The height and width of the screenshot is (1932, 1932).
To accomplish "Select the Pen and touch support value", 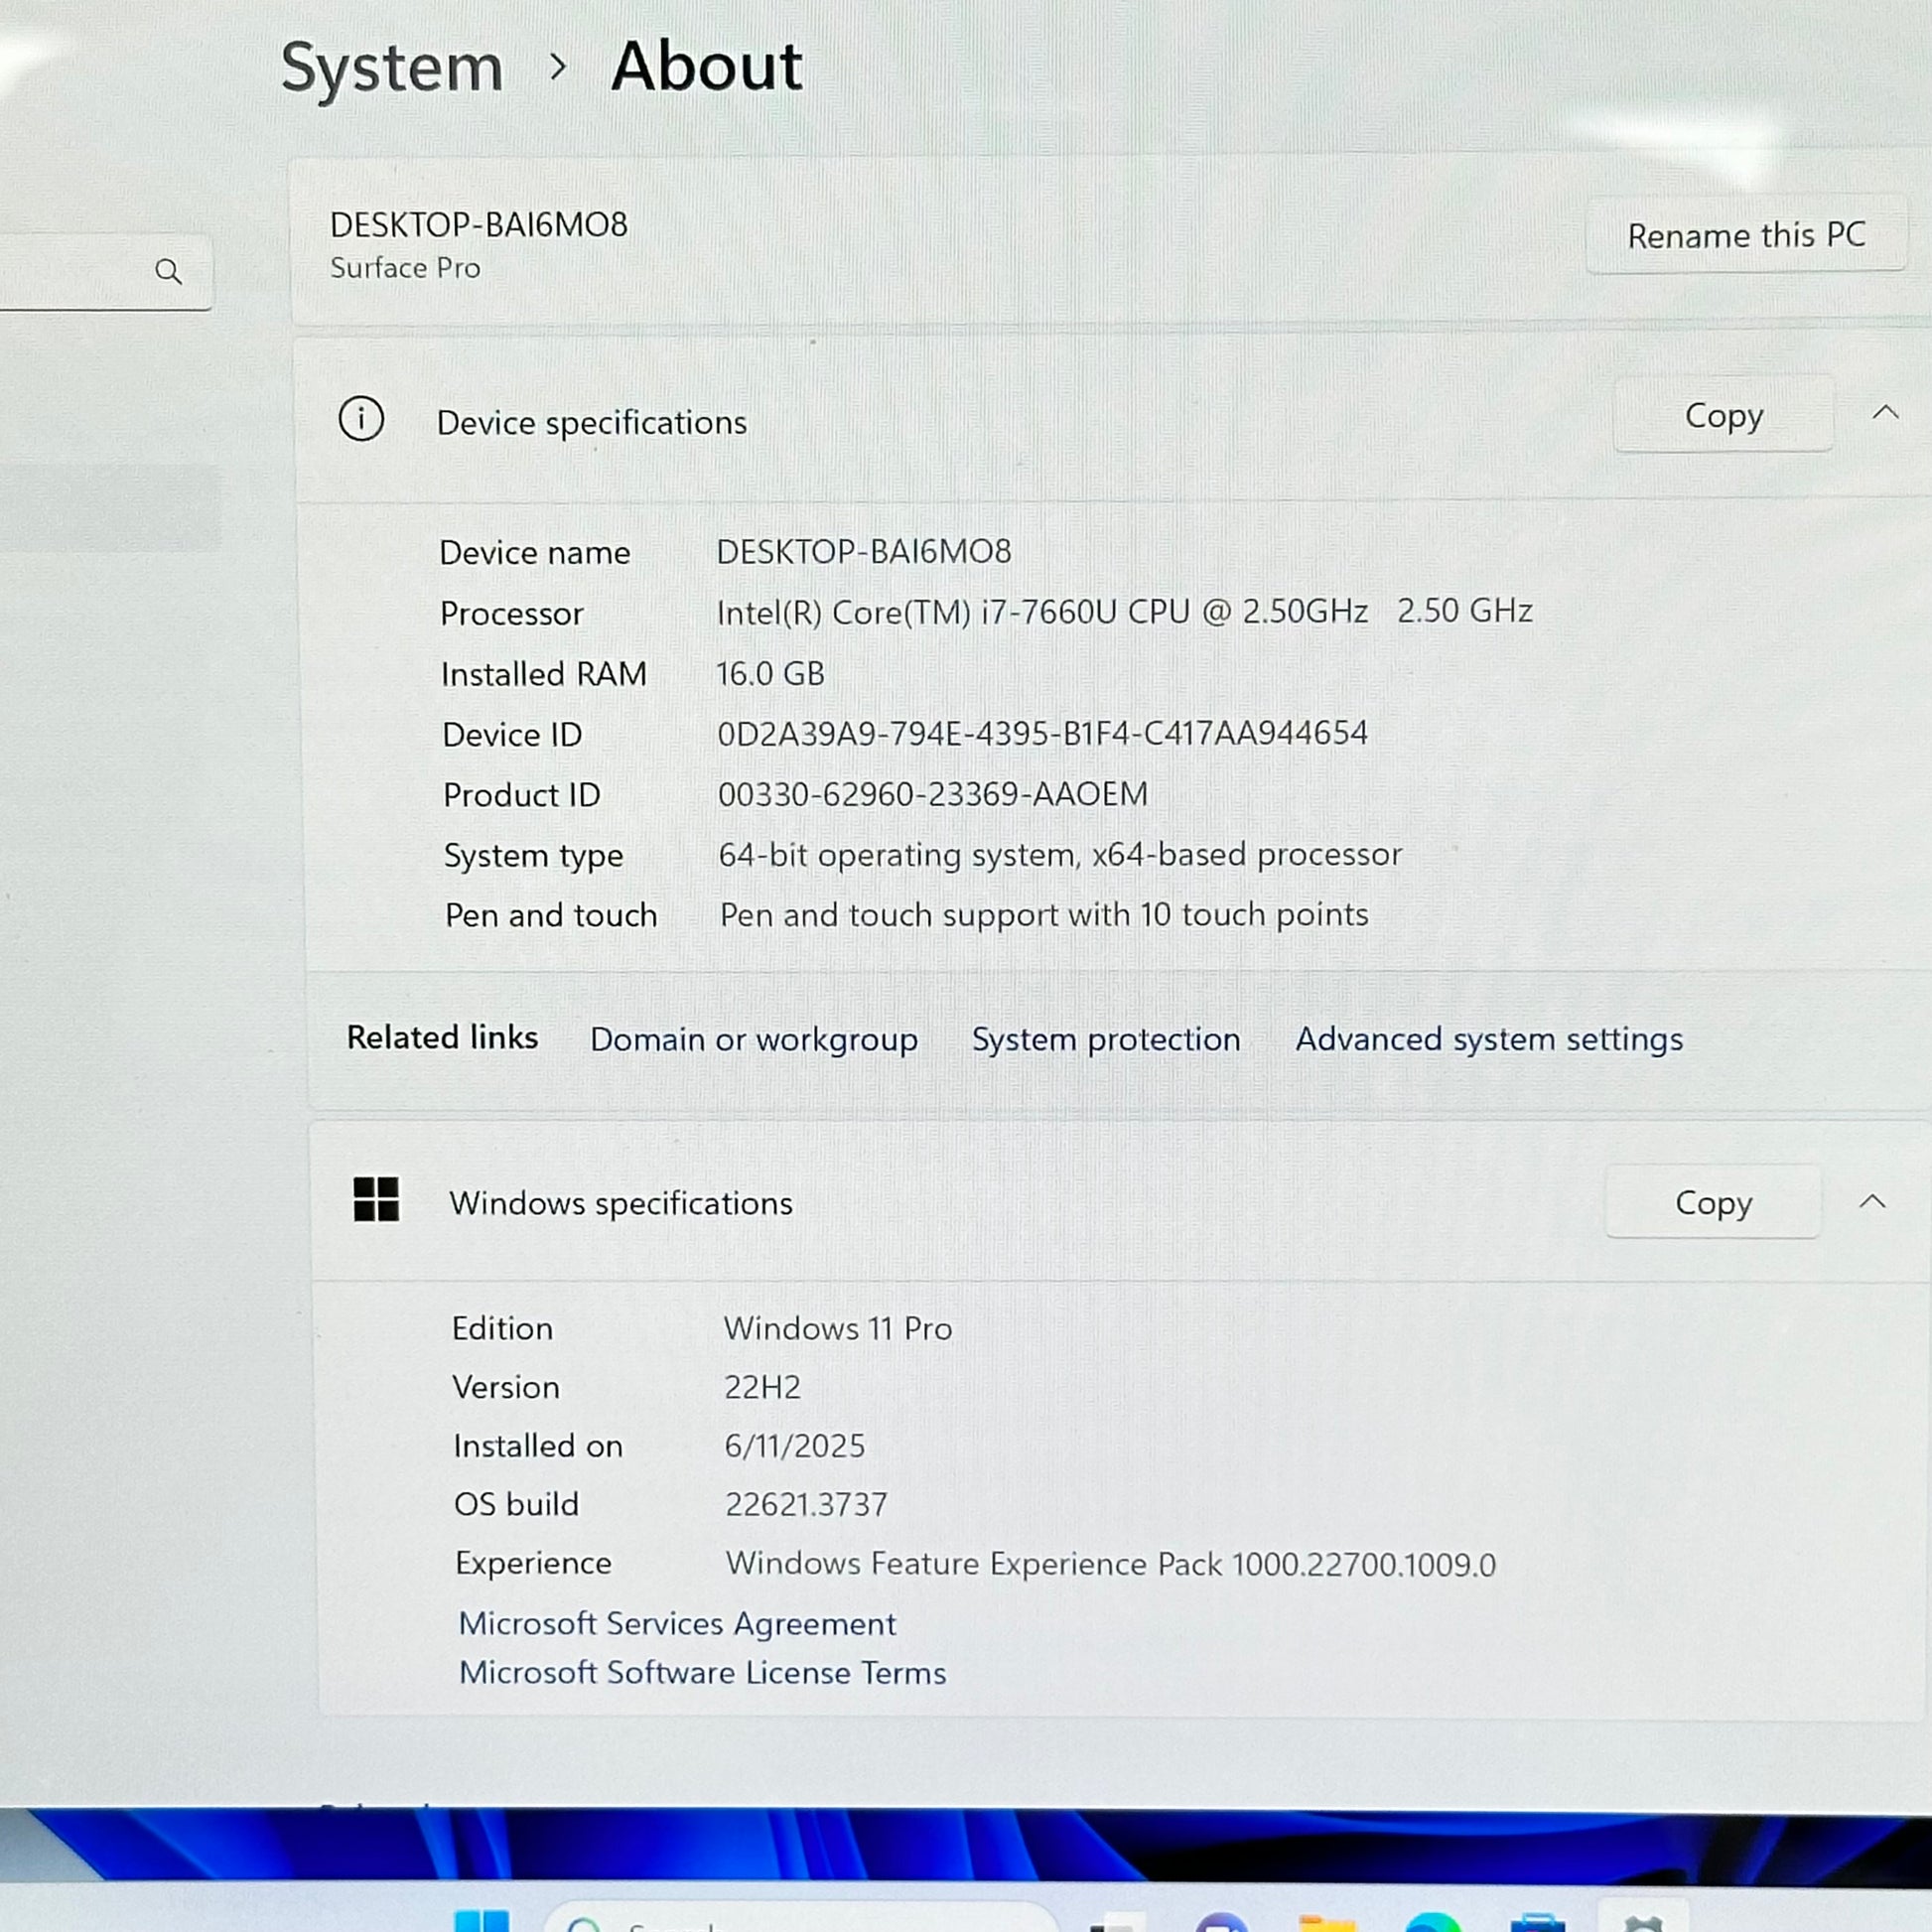I will [x=1044, y=915].
